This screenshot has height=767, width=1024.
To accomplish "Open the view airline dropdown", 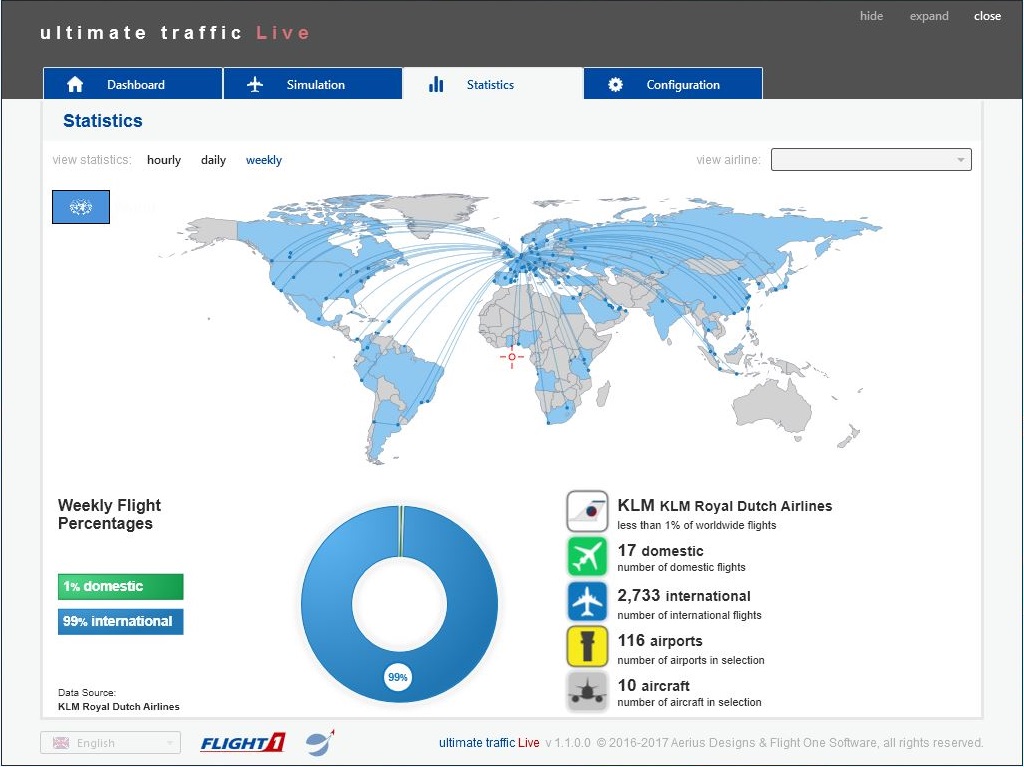I will tap(871, 159).
